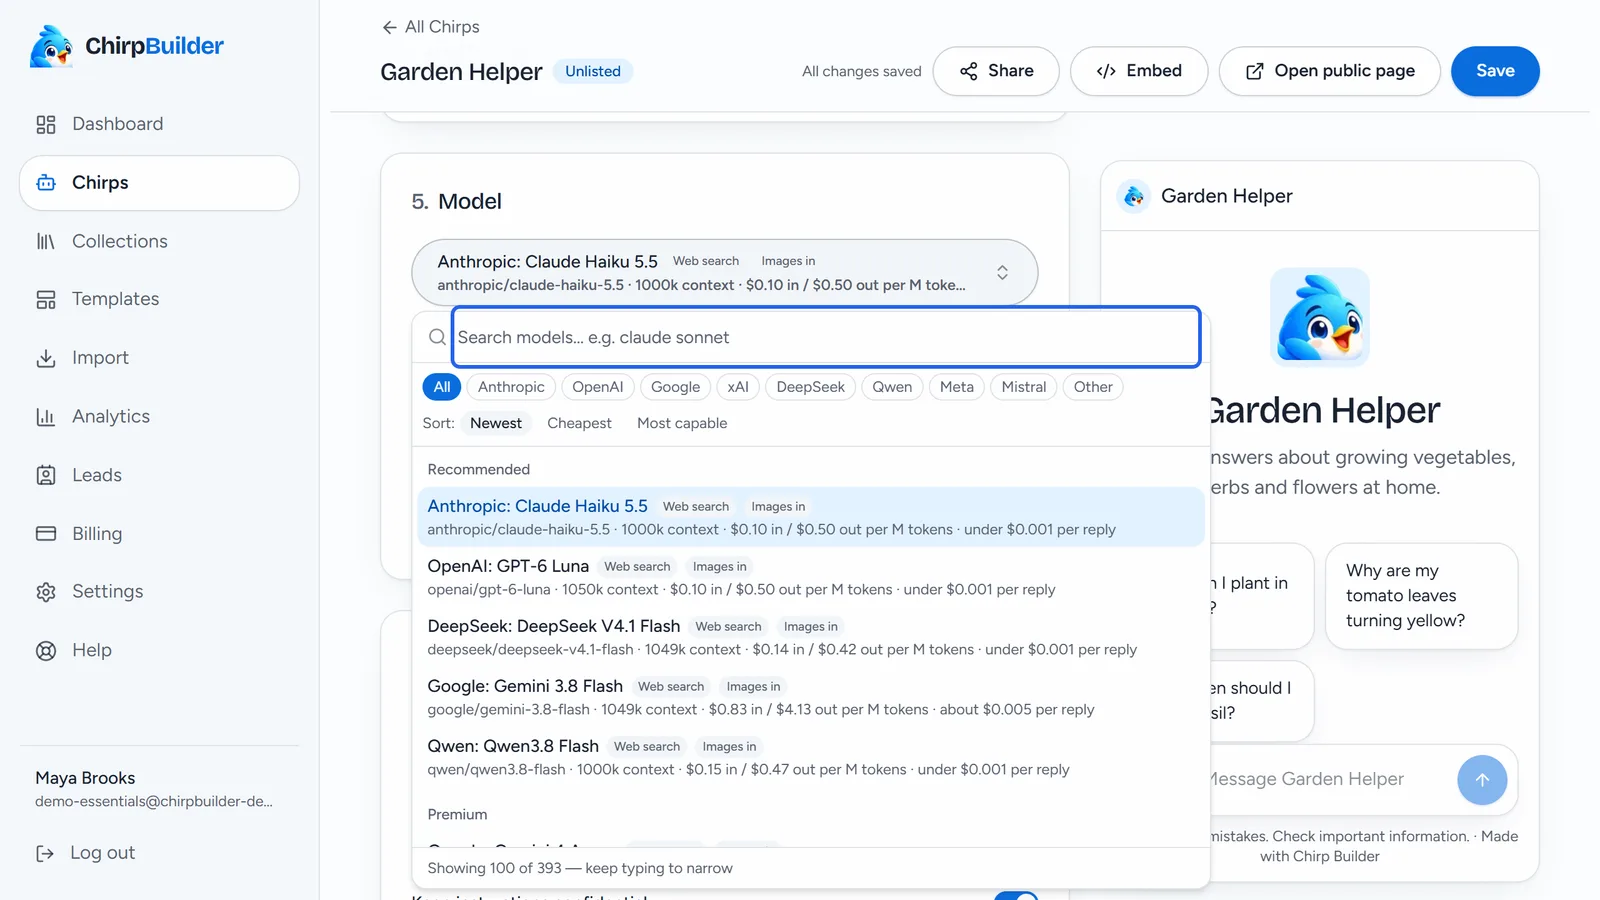Click the Embed button
Image resolution: width=1600 pixels, height=900 pixels.
(1139, 71)
